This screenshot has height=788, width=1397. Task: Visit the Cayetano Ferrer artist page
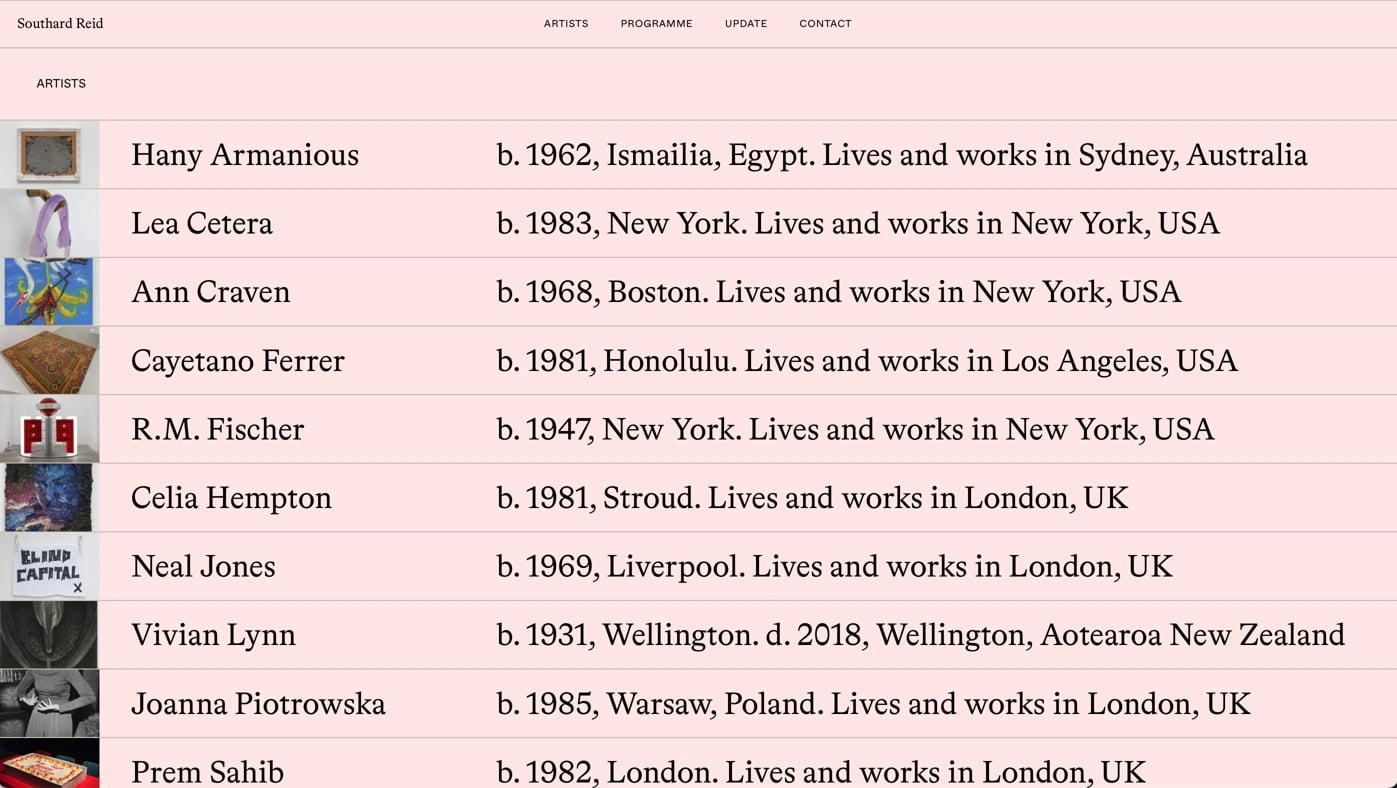pyautogui.click(x=238, y=361)
